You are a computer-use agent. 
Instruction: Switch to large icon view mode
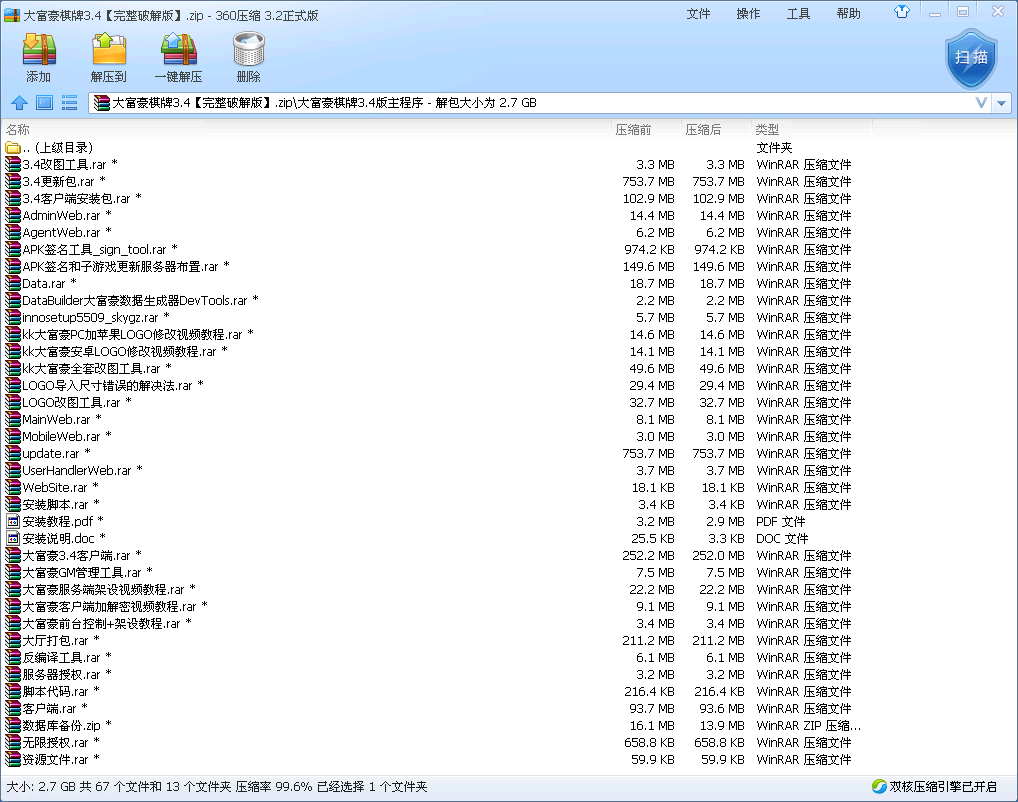(x=44, y=102)
